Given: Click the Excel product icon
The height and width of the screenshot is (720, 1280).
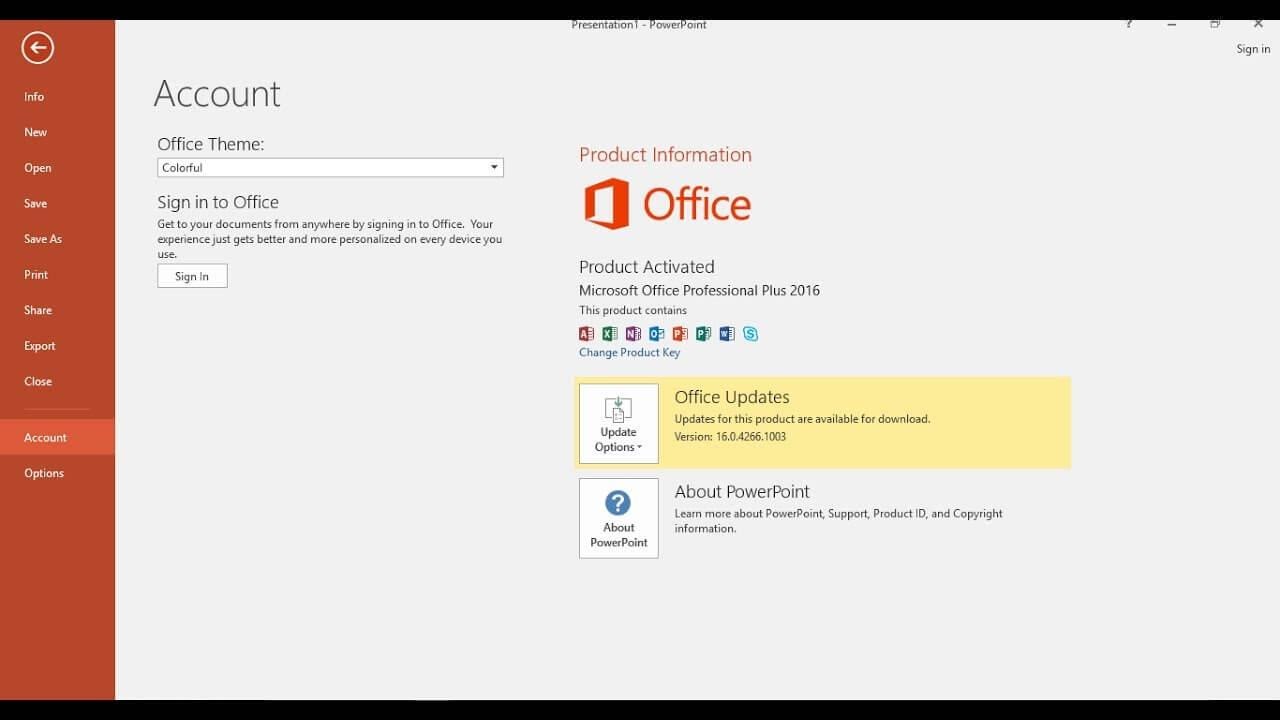Looking at the screenshot, I should tap(610, 334).
